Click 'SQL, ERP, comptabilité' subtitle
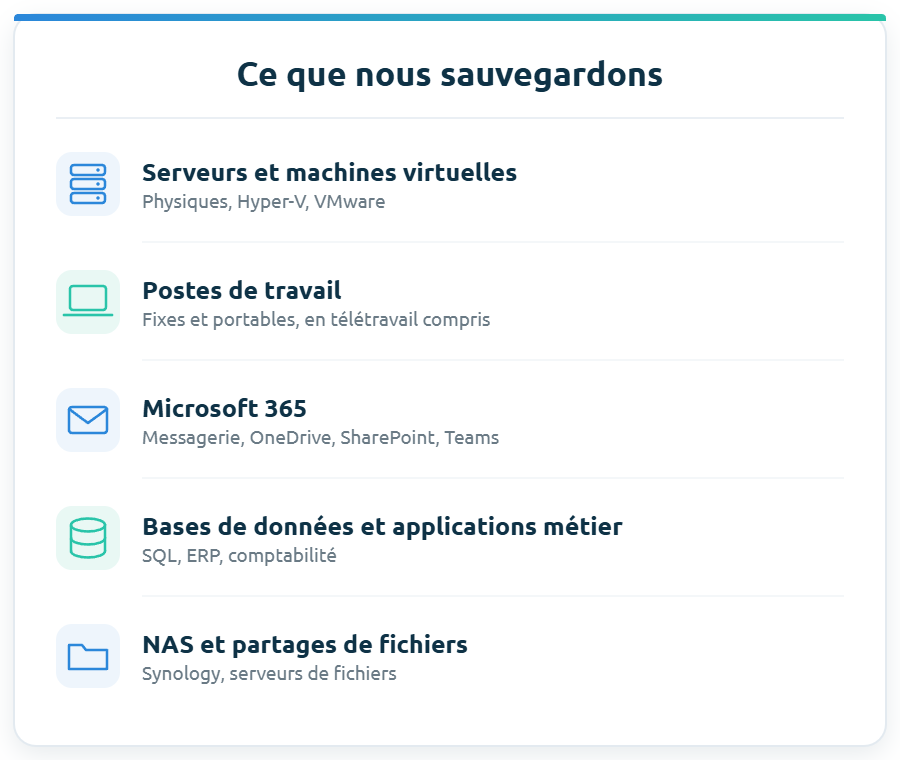 click(x=239, y=556)
